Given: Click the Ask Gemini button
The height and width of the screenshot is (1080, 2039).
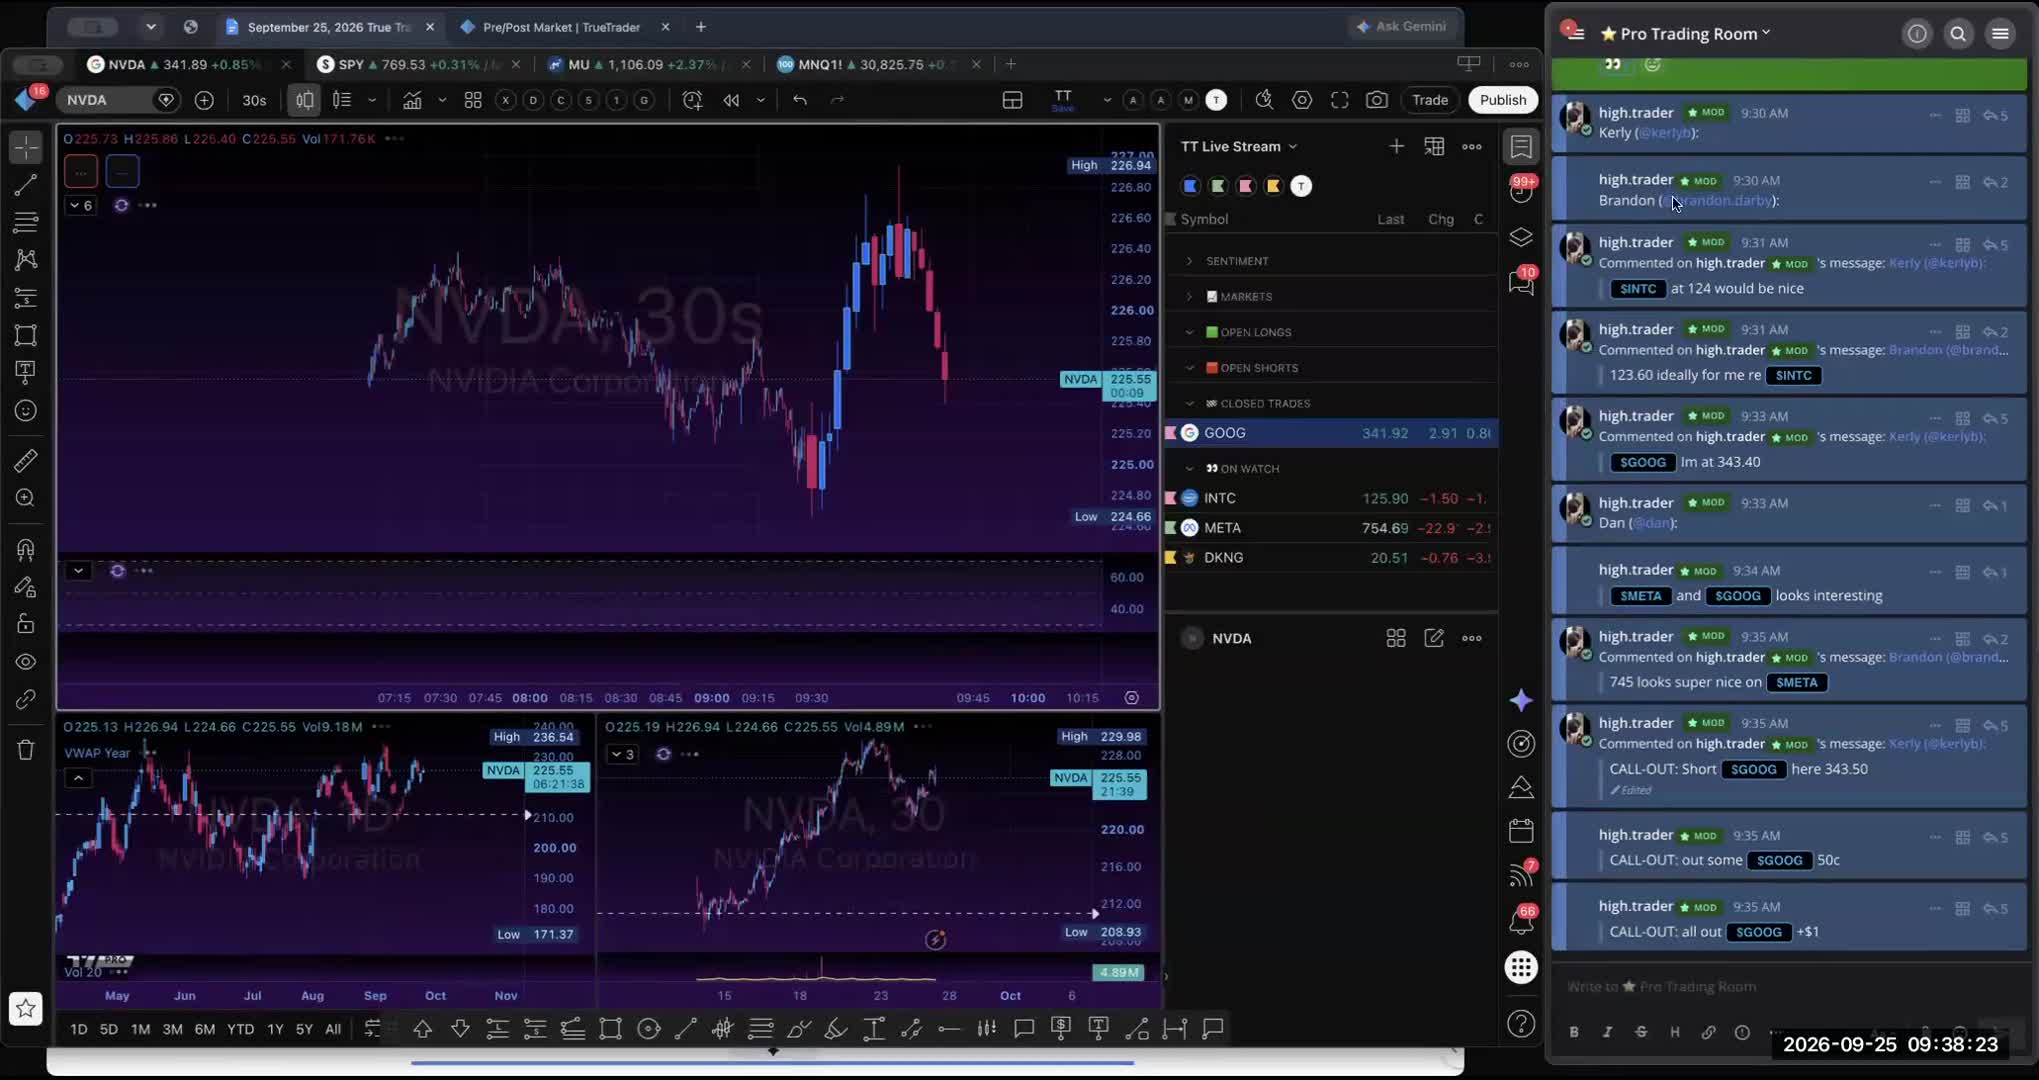Looking at the screenshot, I should (x=1401, y=27).
